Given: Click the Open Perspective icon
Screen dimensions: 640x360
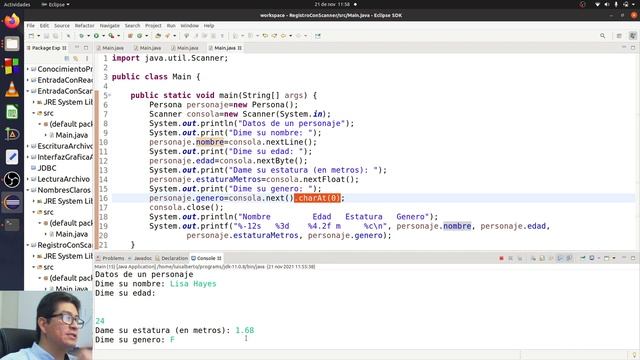Looking at the screenshot, I should (619, 36).
